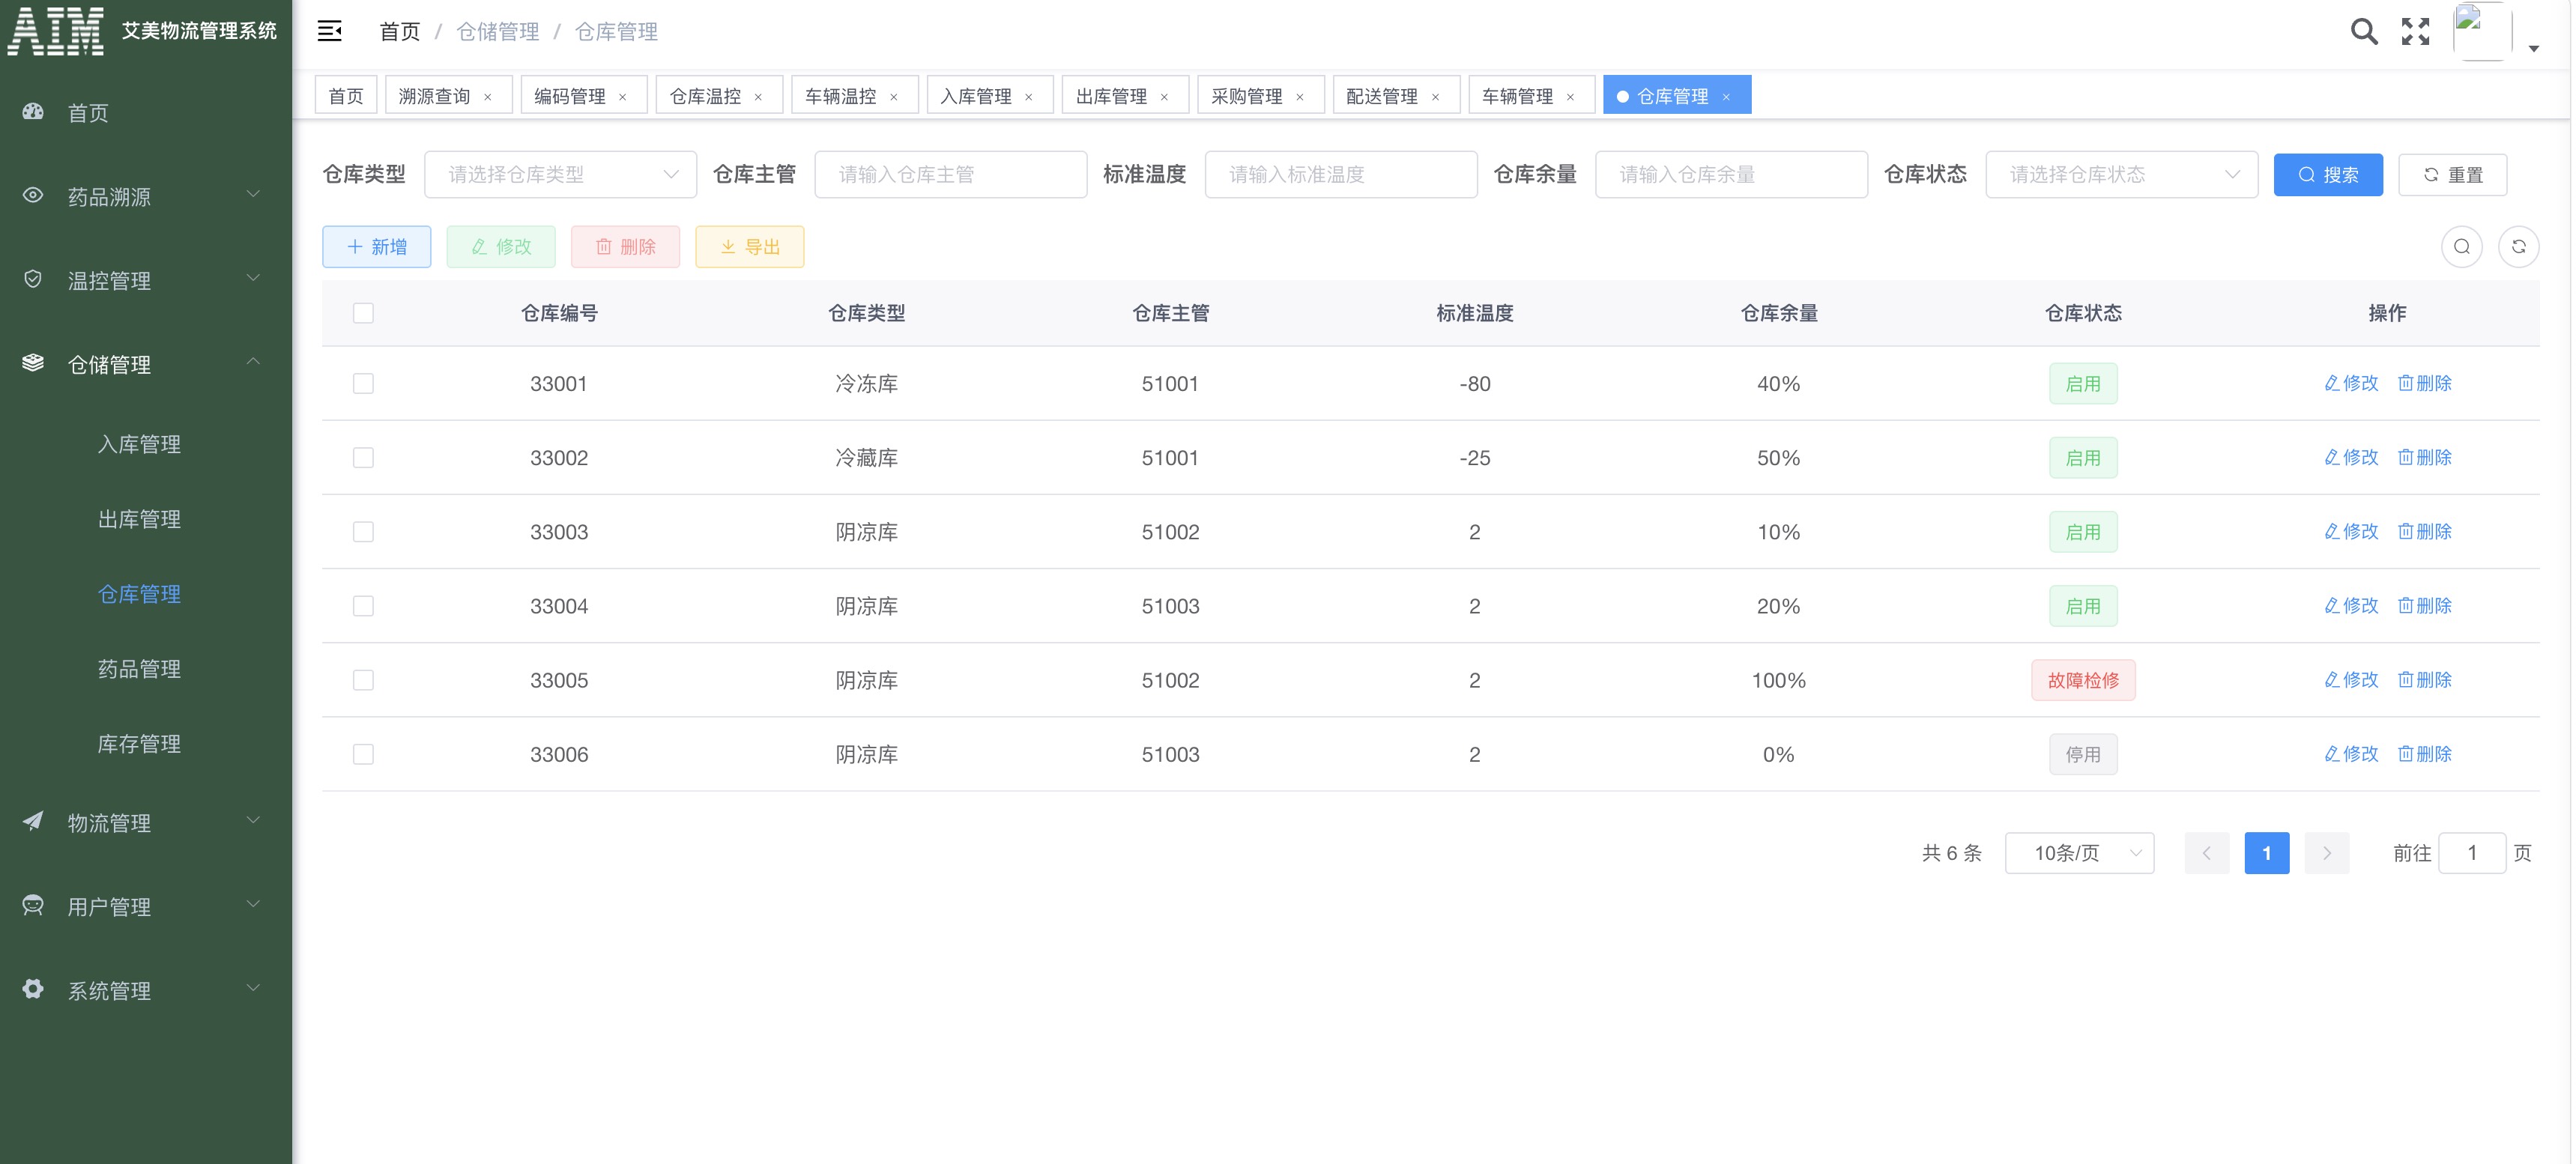Click the 物流管理 paper plane icon

click(33, 821)
